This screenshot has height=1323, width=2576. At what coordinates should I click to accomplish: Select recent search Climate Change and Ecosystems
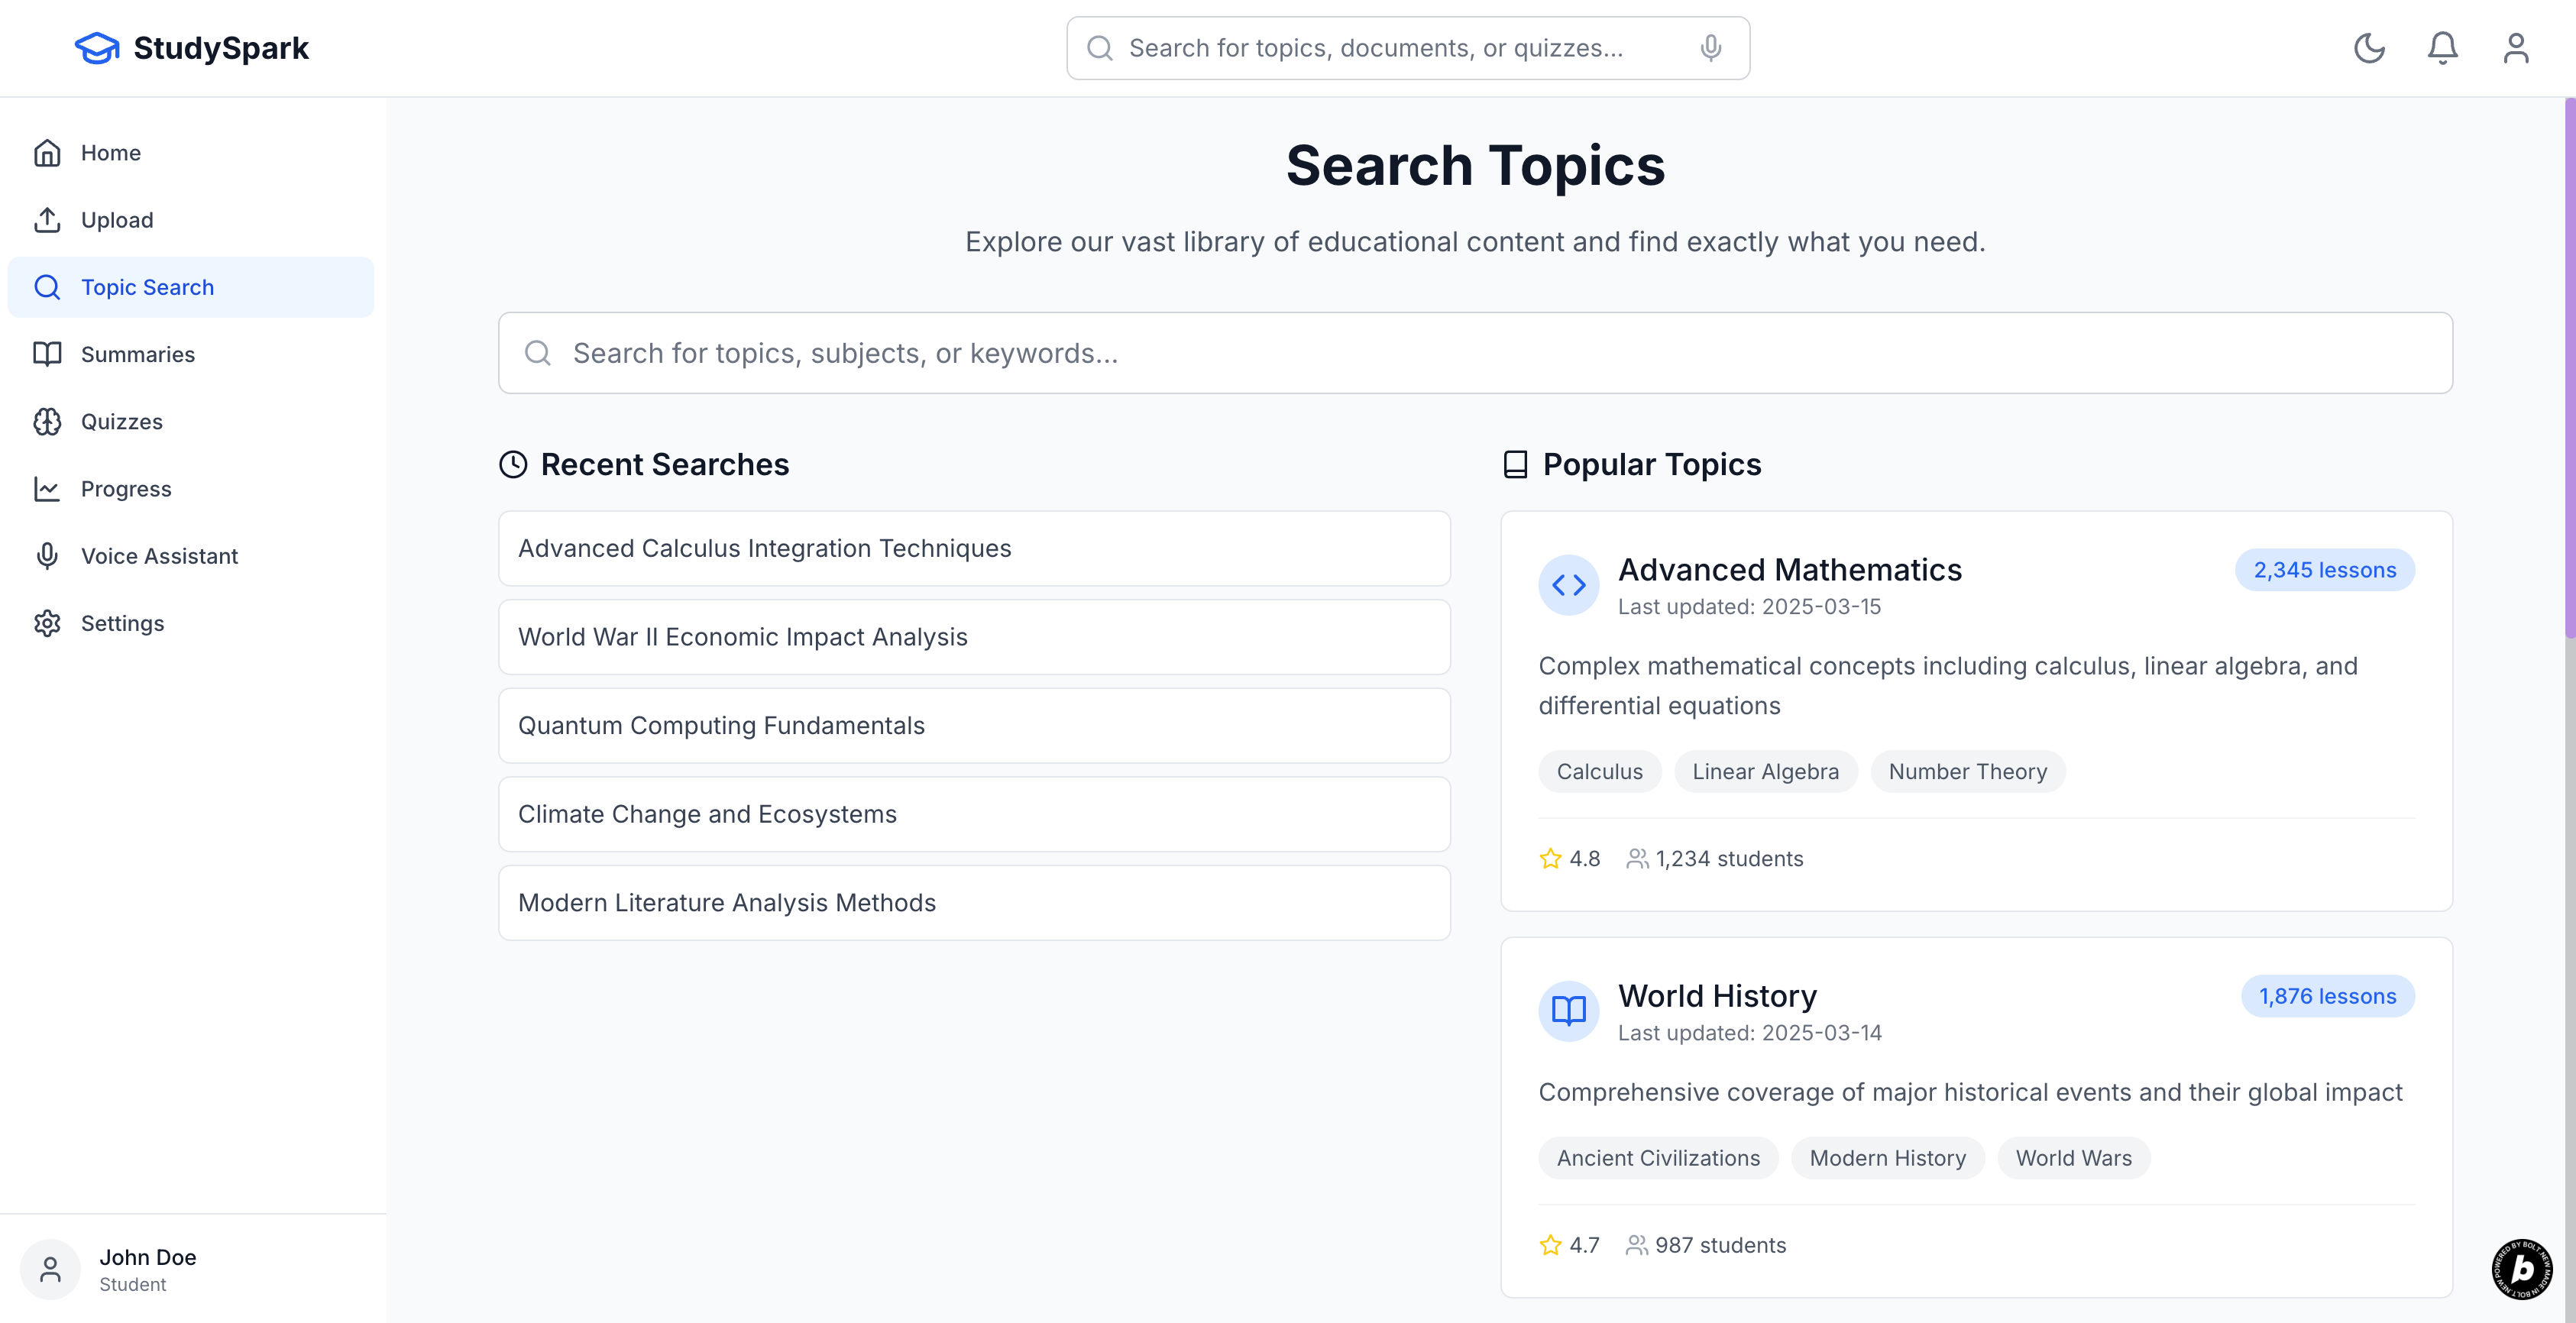click(x=973, y=814)
